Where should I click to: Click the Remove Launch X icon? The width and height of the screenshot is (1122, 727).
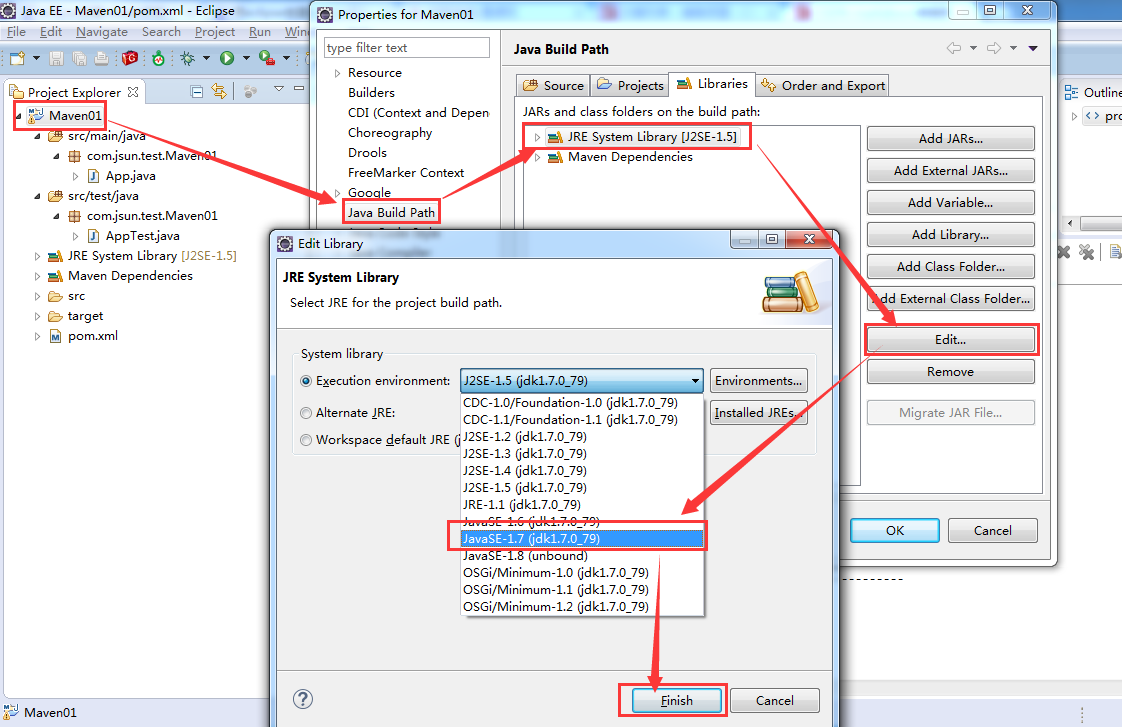coord(1063,252)
